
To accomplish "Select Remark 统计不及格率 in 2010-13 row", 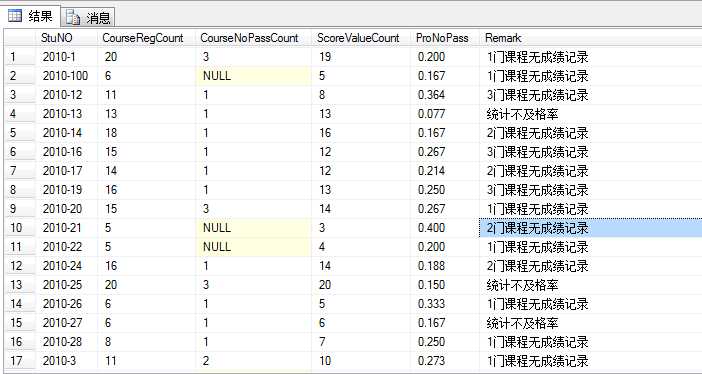I will [x=591, y=114].
